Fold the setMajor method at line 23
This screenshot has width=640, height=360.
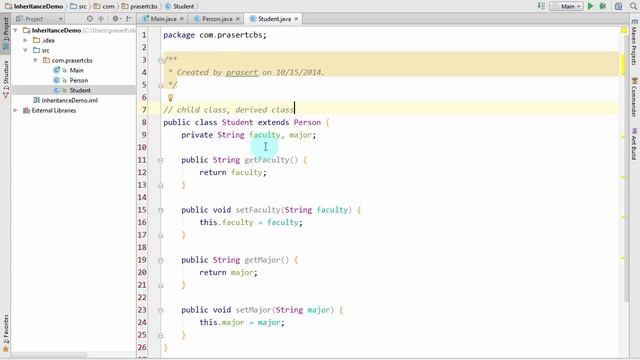click(160, 310)
